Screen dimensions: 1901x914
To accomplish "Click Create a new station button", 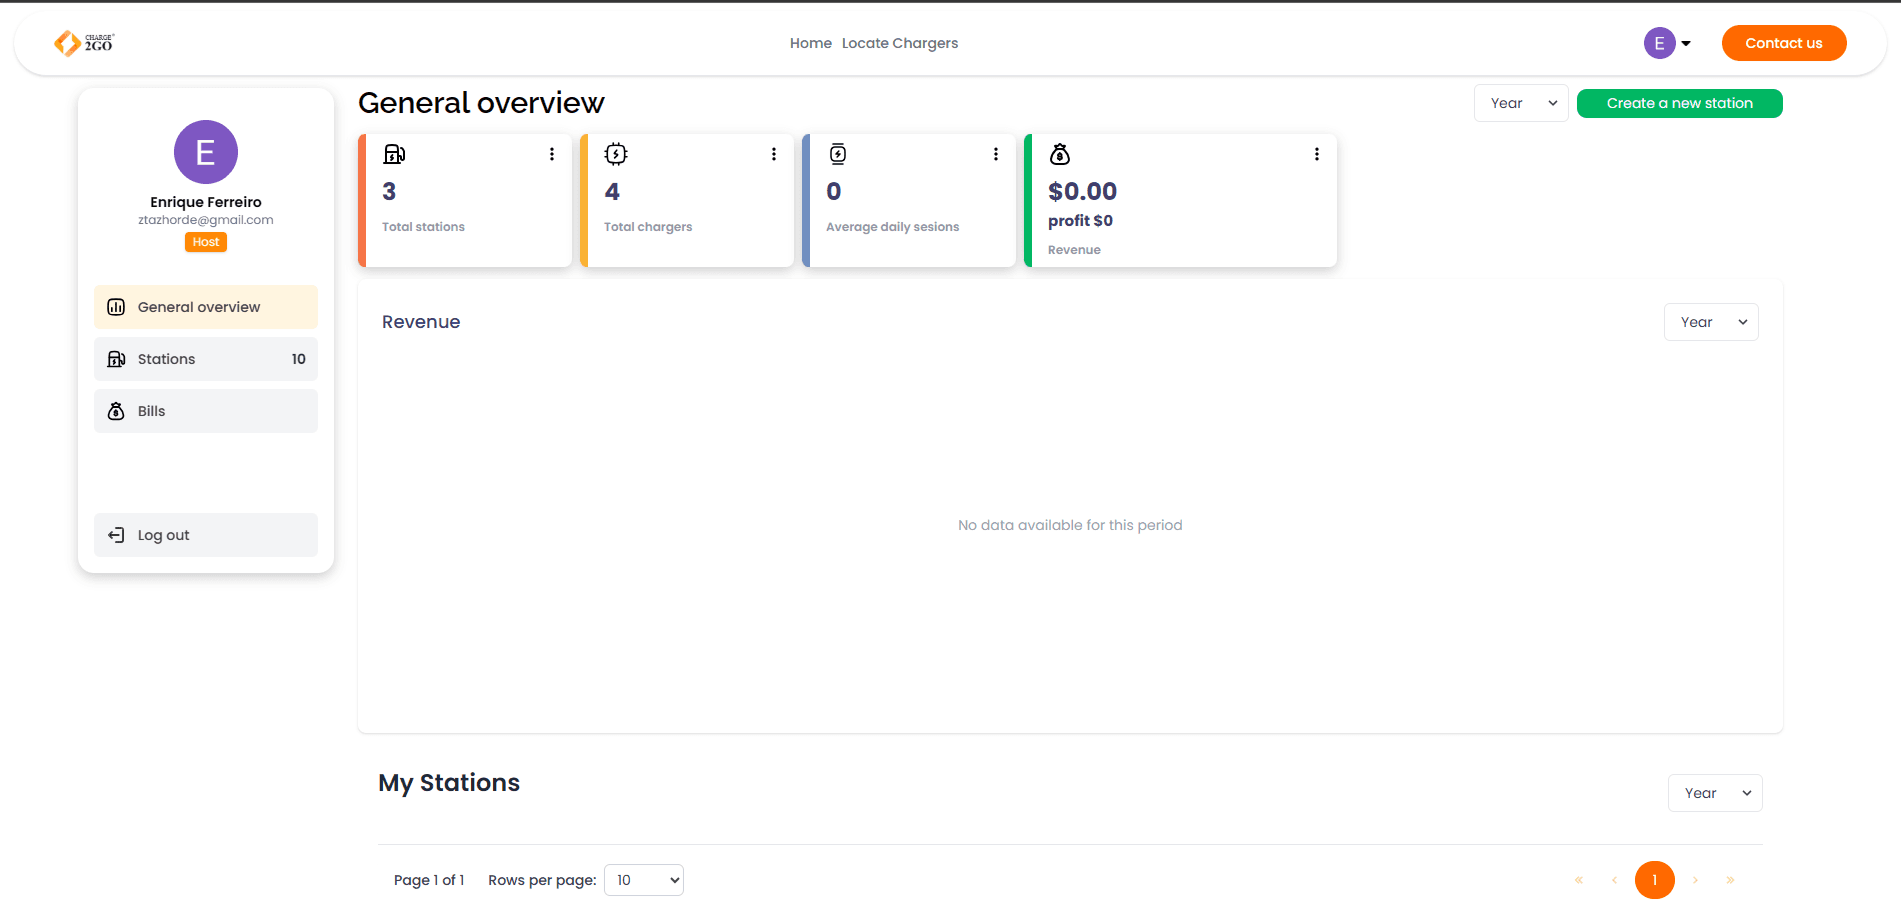I will tap(1680, 103).
